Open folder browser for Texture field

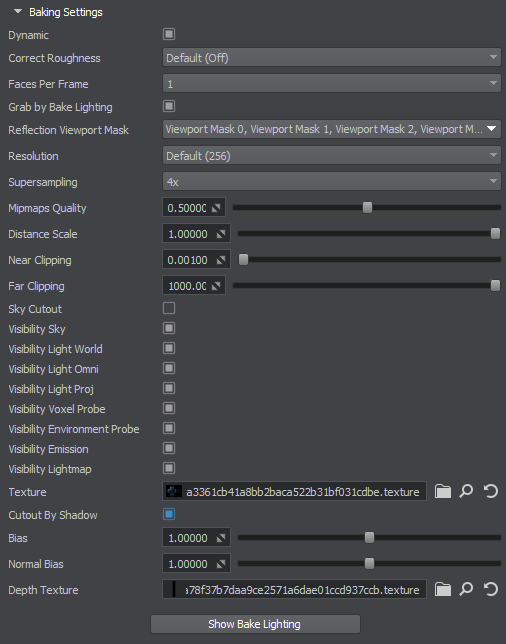(x=443, y=491)
